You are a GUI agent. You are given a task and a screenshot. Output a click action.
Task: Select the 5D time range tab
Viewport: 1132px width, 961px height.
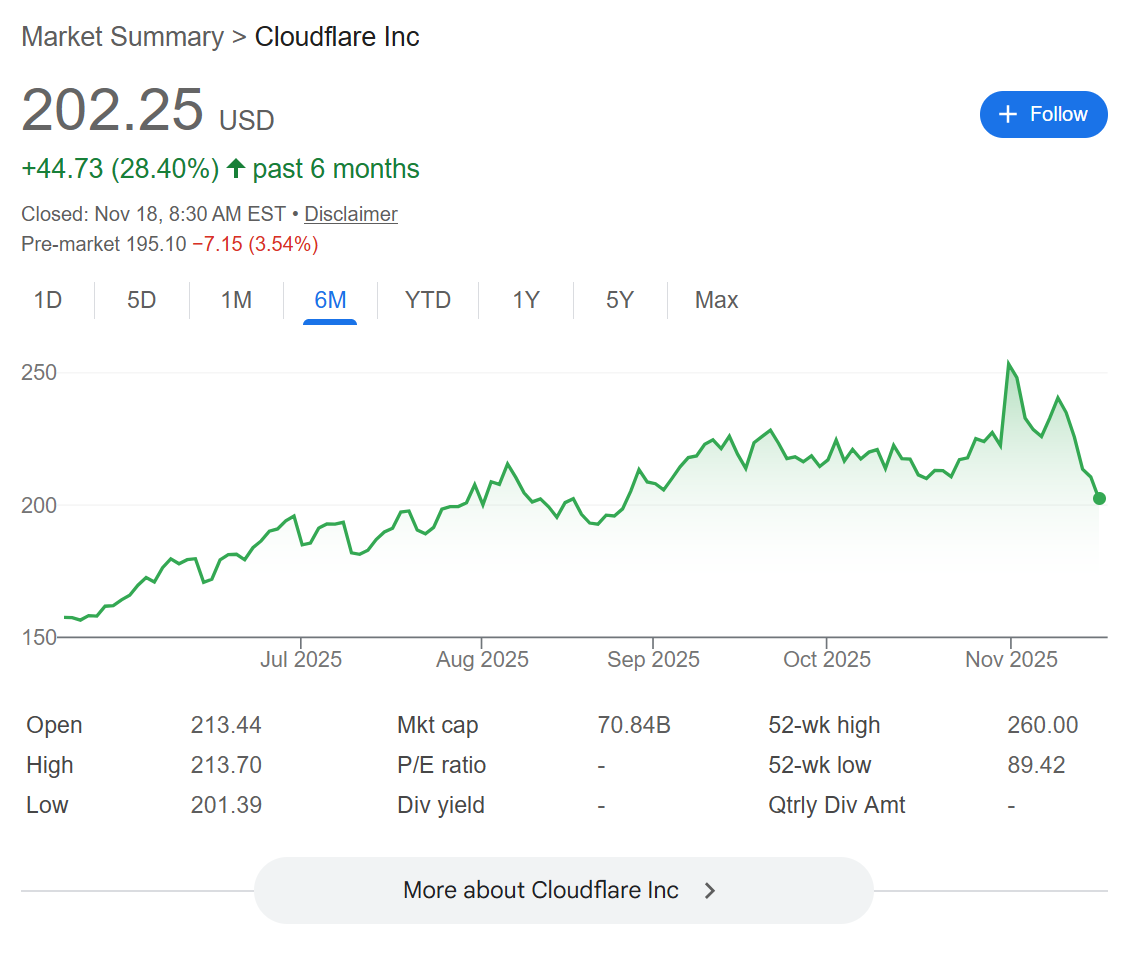tap(142, 300)
